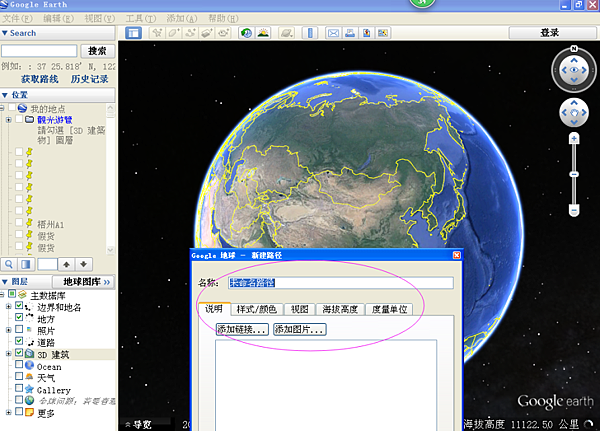Click the panel view icon beside magnifier
The width and height of the screenshot is (600, 431).
pyautogui.click(x=26, y=264)
